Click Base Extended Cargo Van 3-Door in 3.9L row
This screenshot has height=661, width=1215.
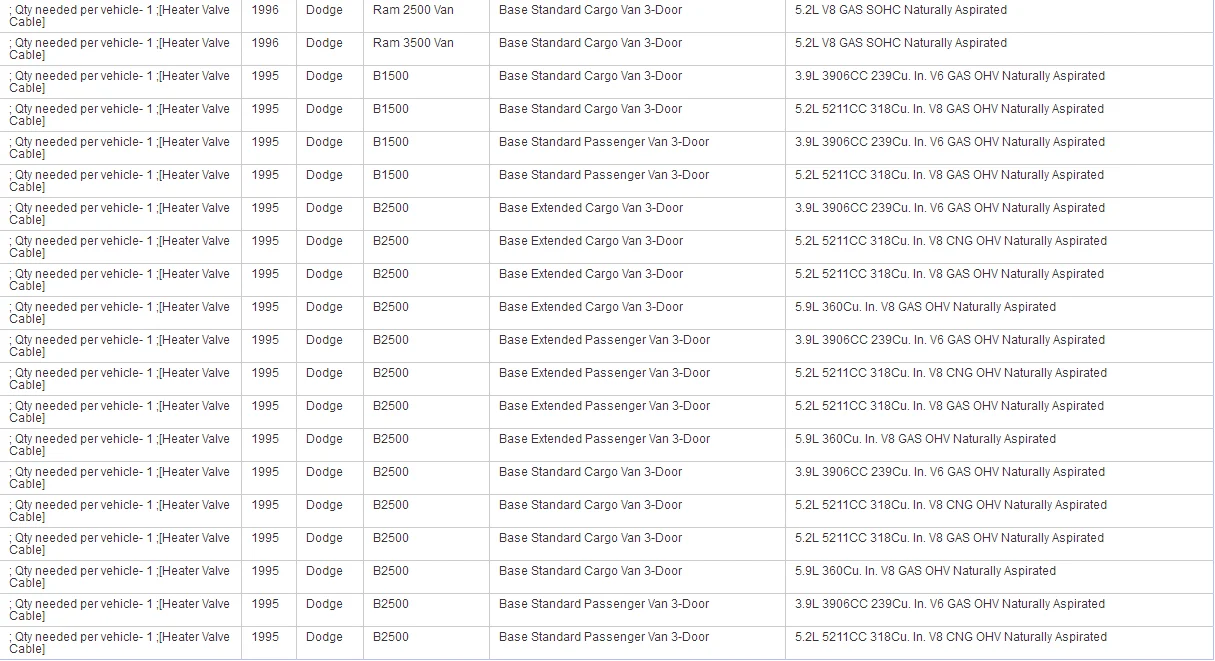point(591,208)
